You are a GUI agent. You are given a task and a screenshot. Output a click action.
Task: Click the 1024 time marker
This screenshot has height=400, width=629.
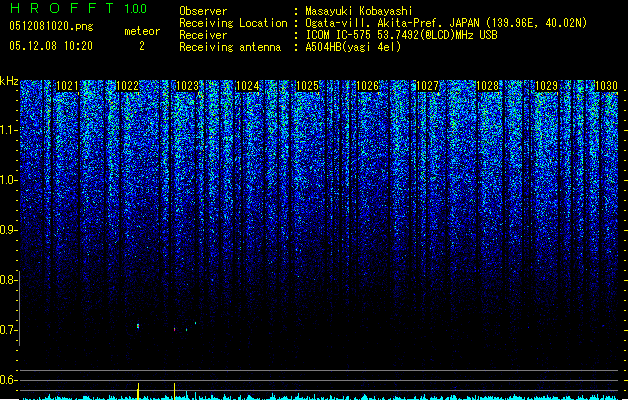248,86
